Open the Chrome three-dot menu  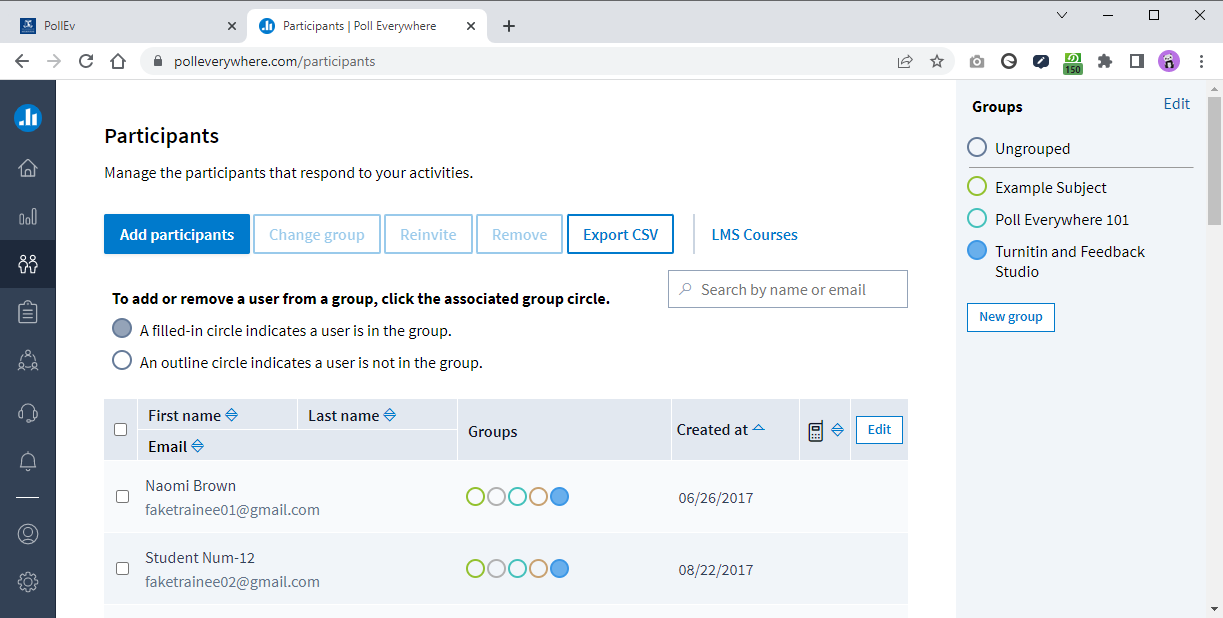coord(1201,61)
